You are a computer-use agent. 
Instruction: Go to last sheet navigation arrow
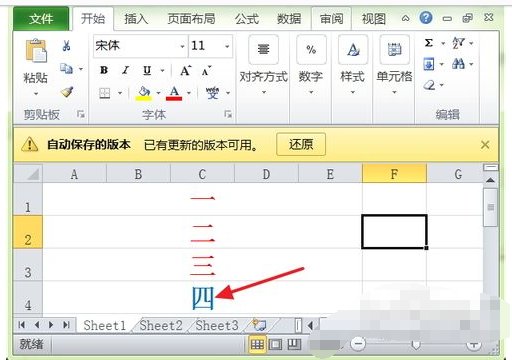66,325
